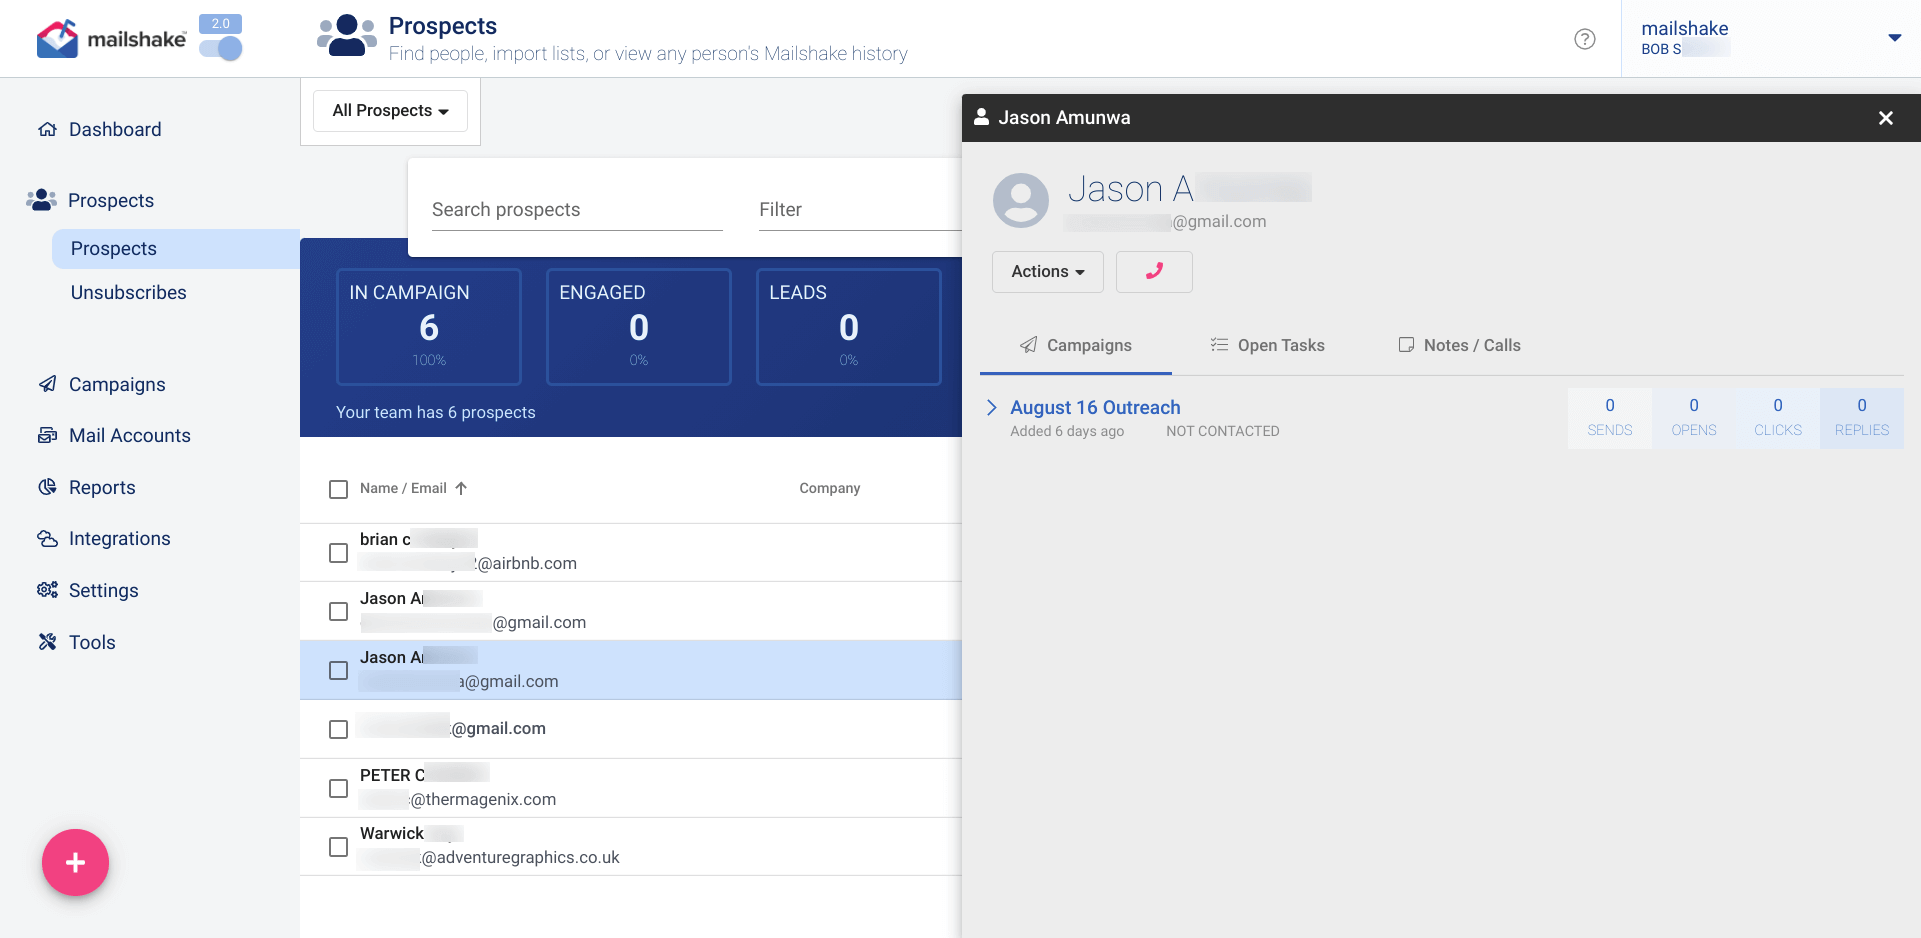The width and height of the screenshot is (1921, 938).
Task: Toggle the 2.0 version switch
Action: pos(221,47)
